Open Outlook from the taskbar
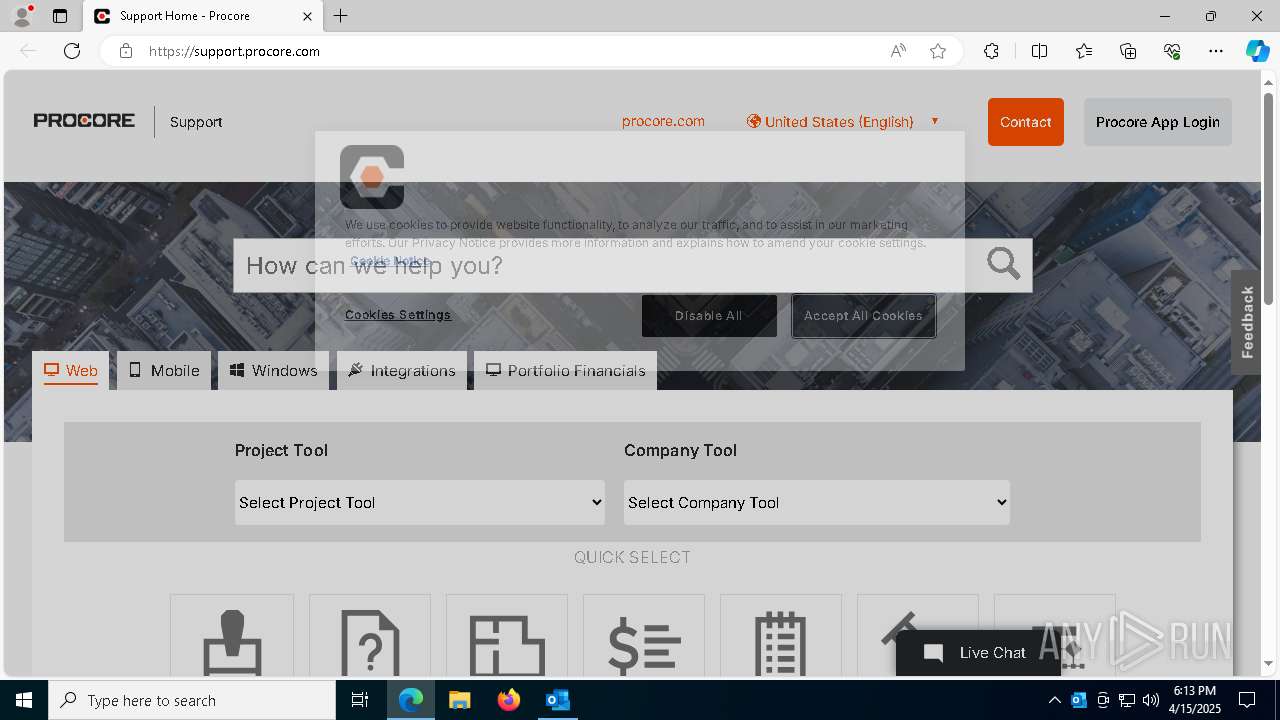The width and height of the screenshot is (1280, 720). 557,700
